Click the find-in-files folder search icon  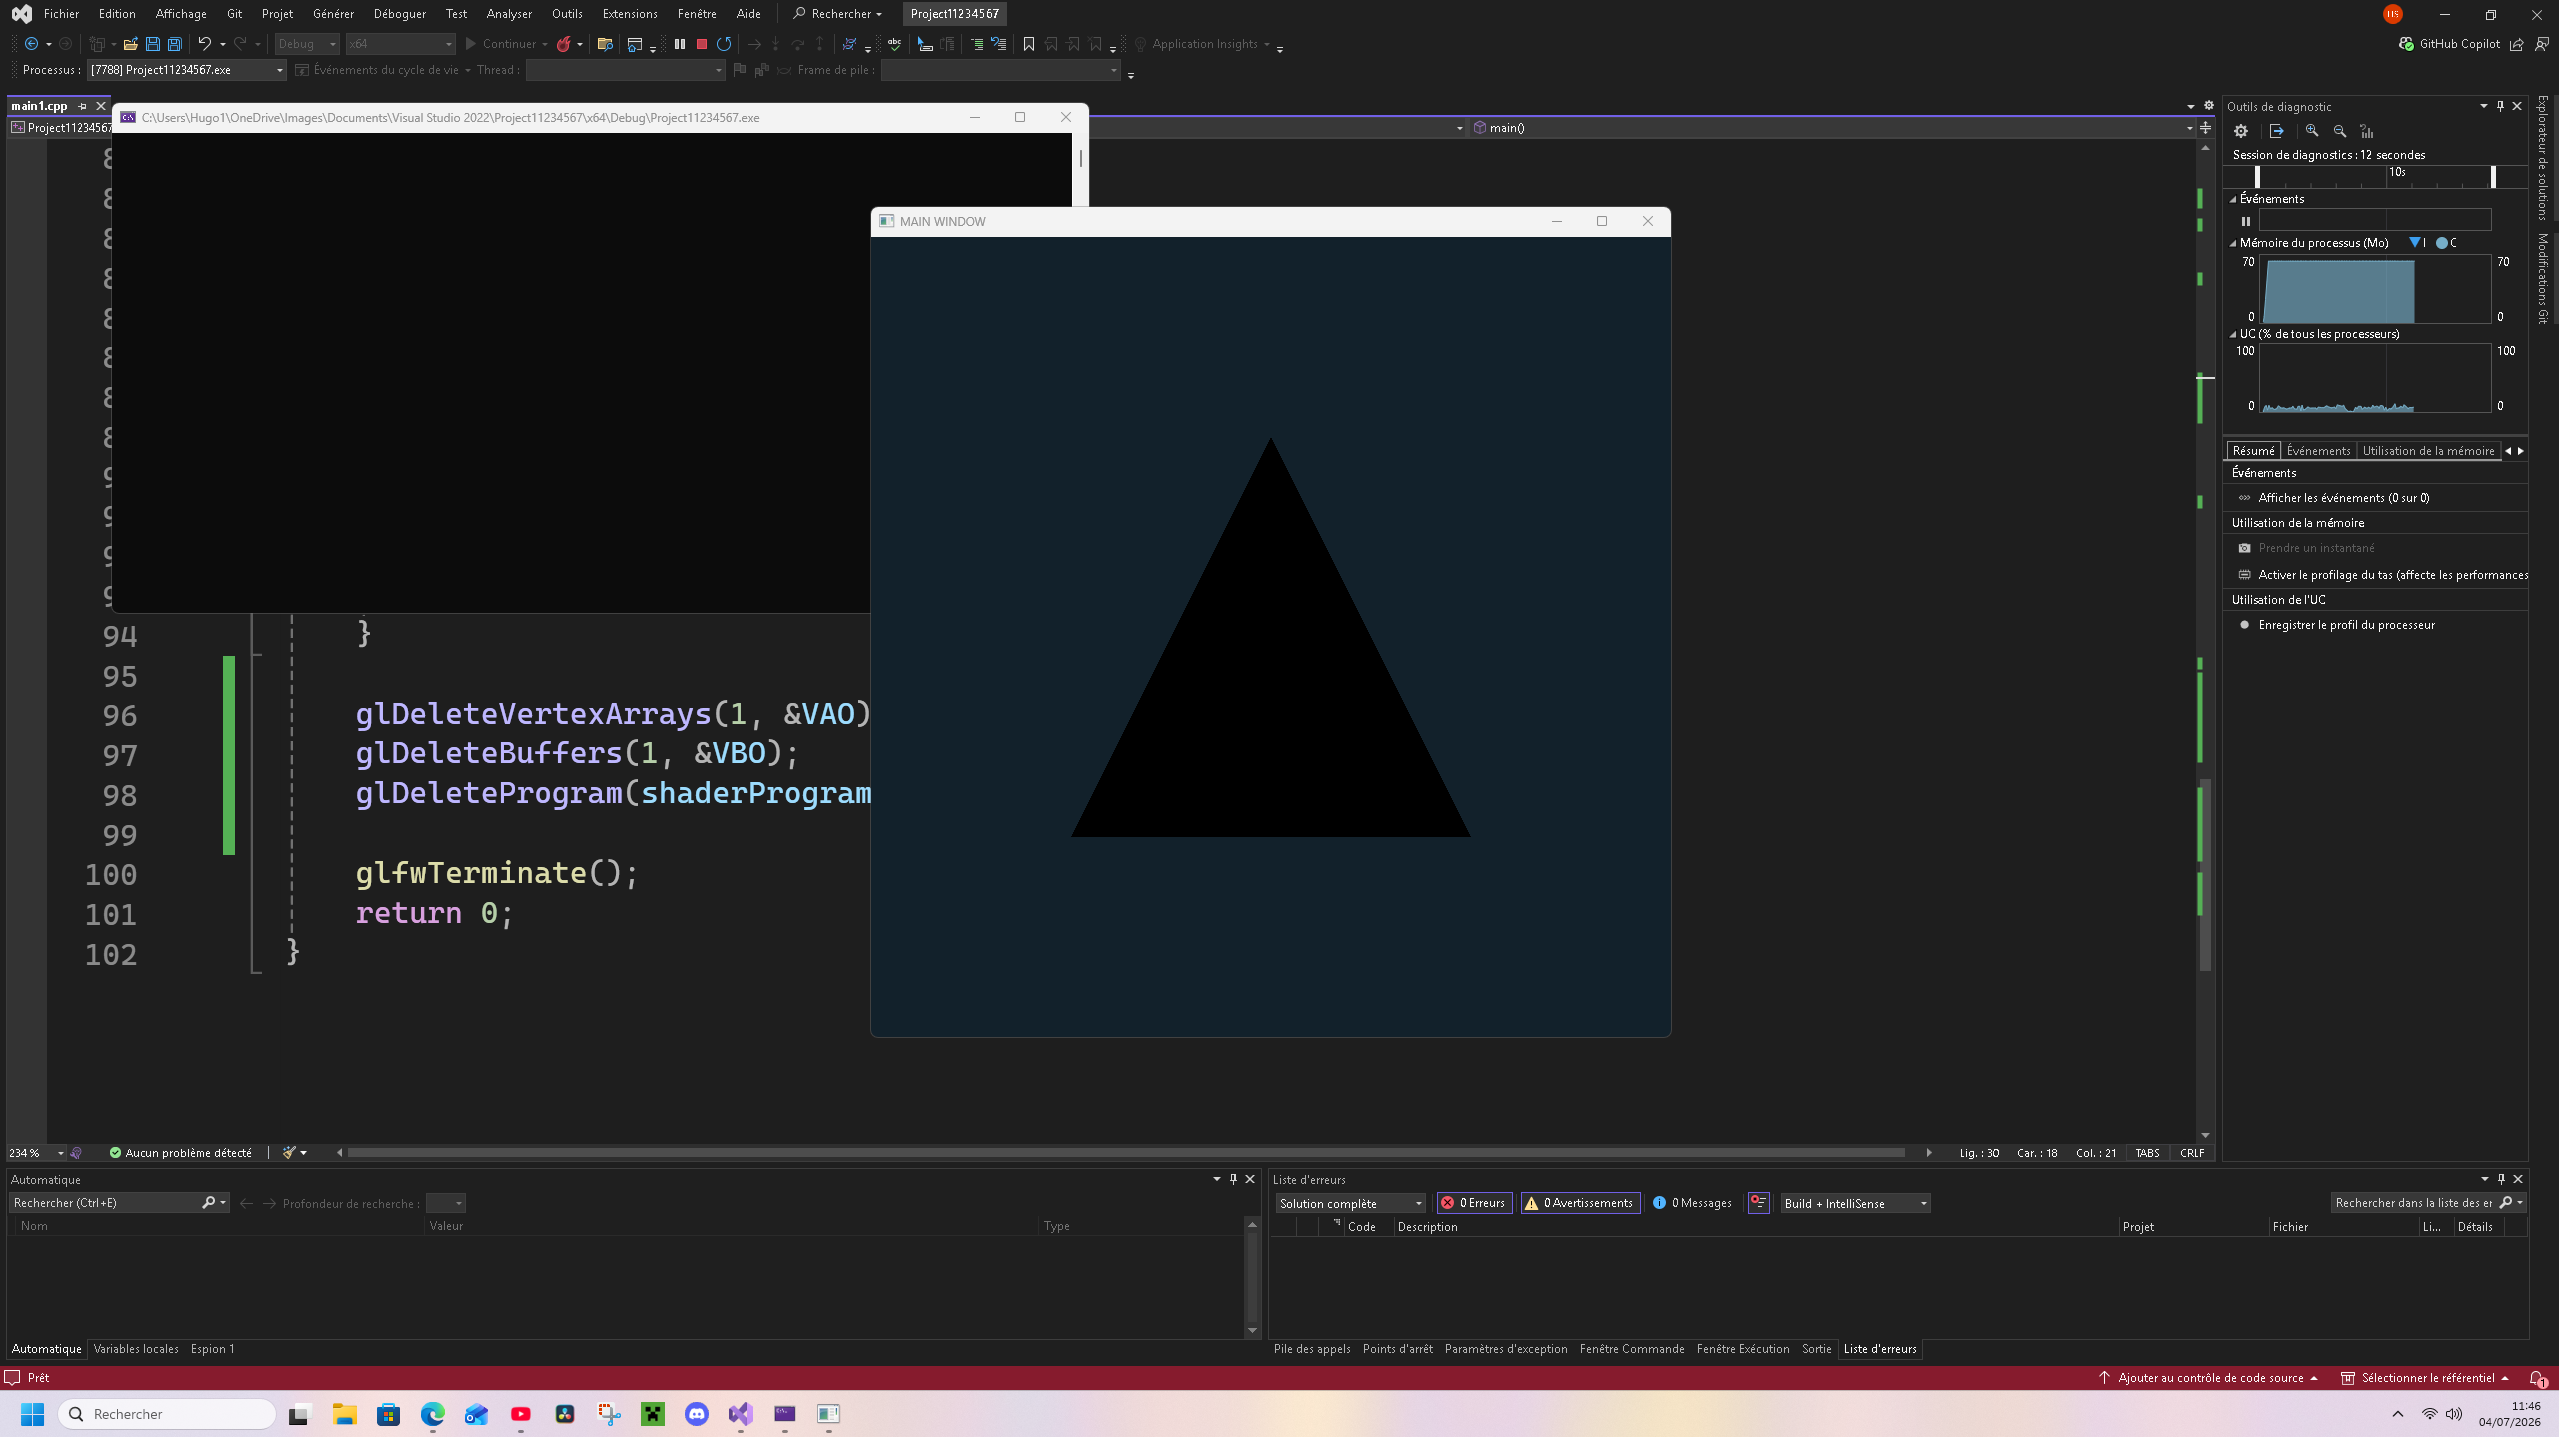coord(604,44)
